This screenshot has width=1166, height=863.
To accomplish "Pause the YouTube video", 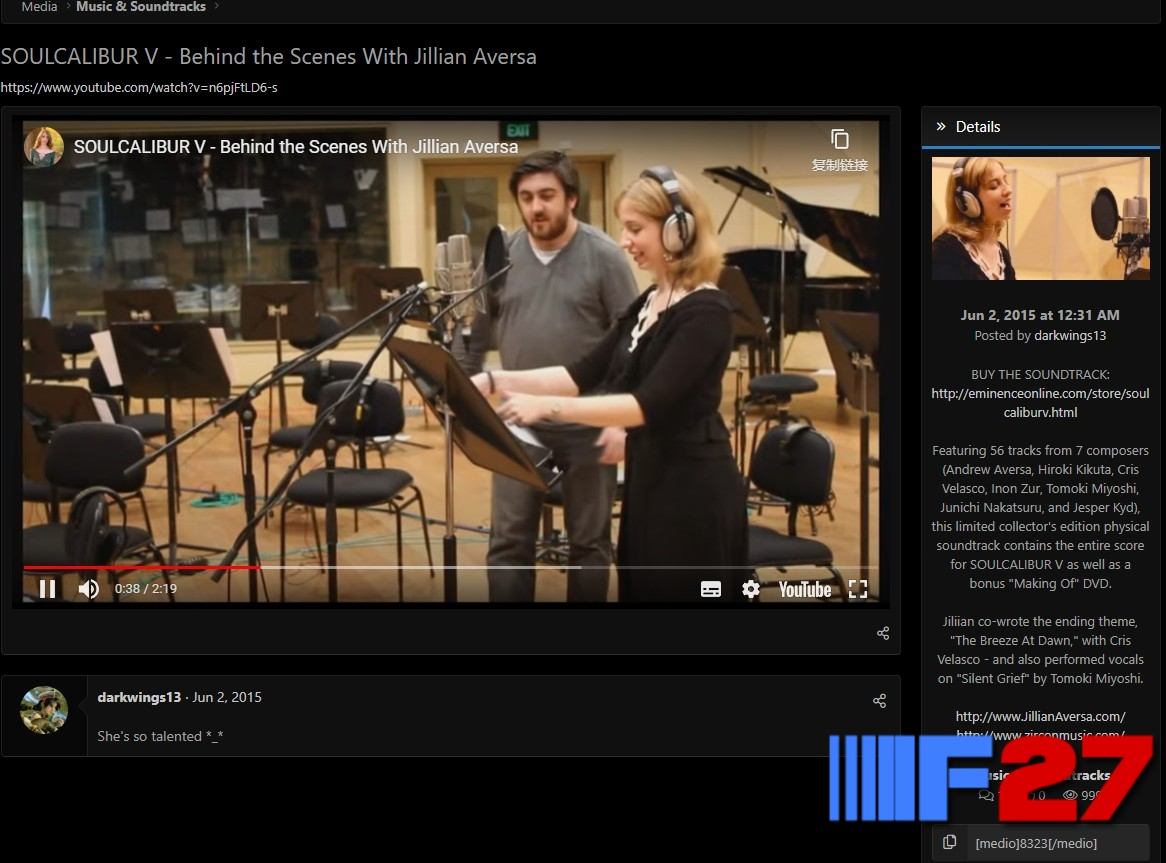I will tap(47, 589).
